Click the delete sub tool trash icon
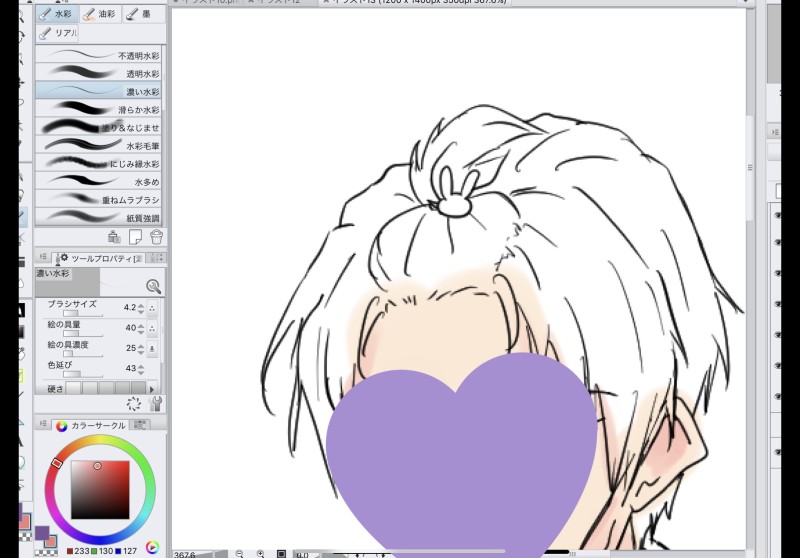This screenshot has width=800, height=558. (x=156, y=237)
